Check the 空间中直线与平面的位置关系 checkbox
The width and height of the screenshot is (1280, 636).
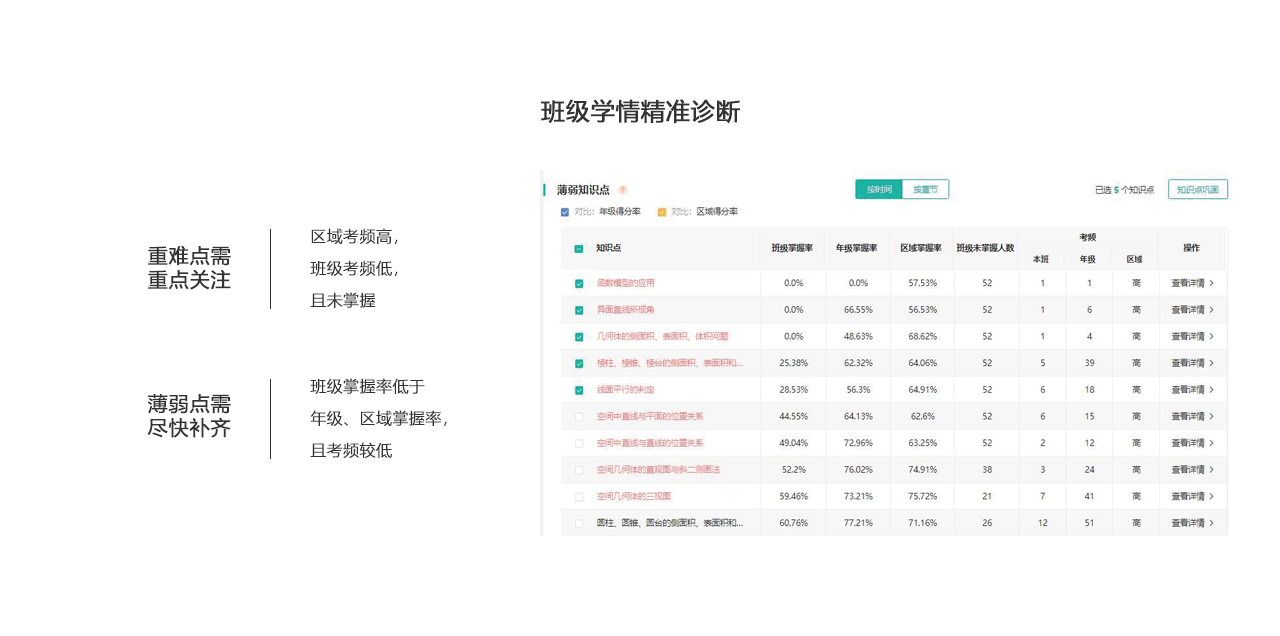[x=579, y=416]
